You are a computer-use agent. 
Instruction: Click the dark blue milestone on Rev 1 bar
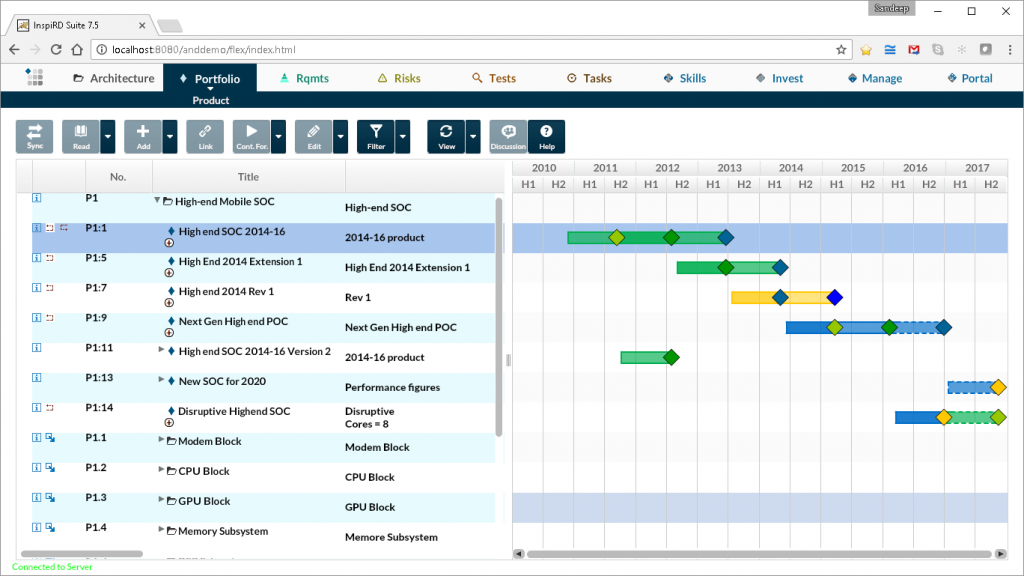[x=835, y=297]
